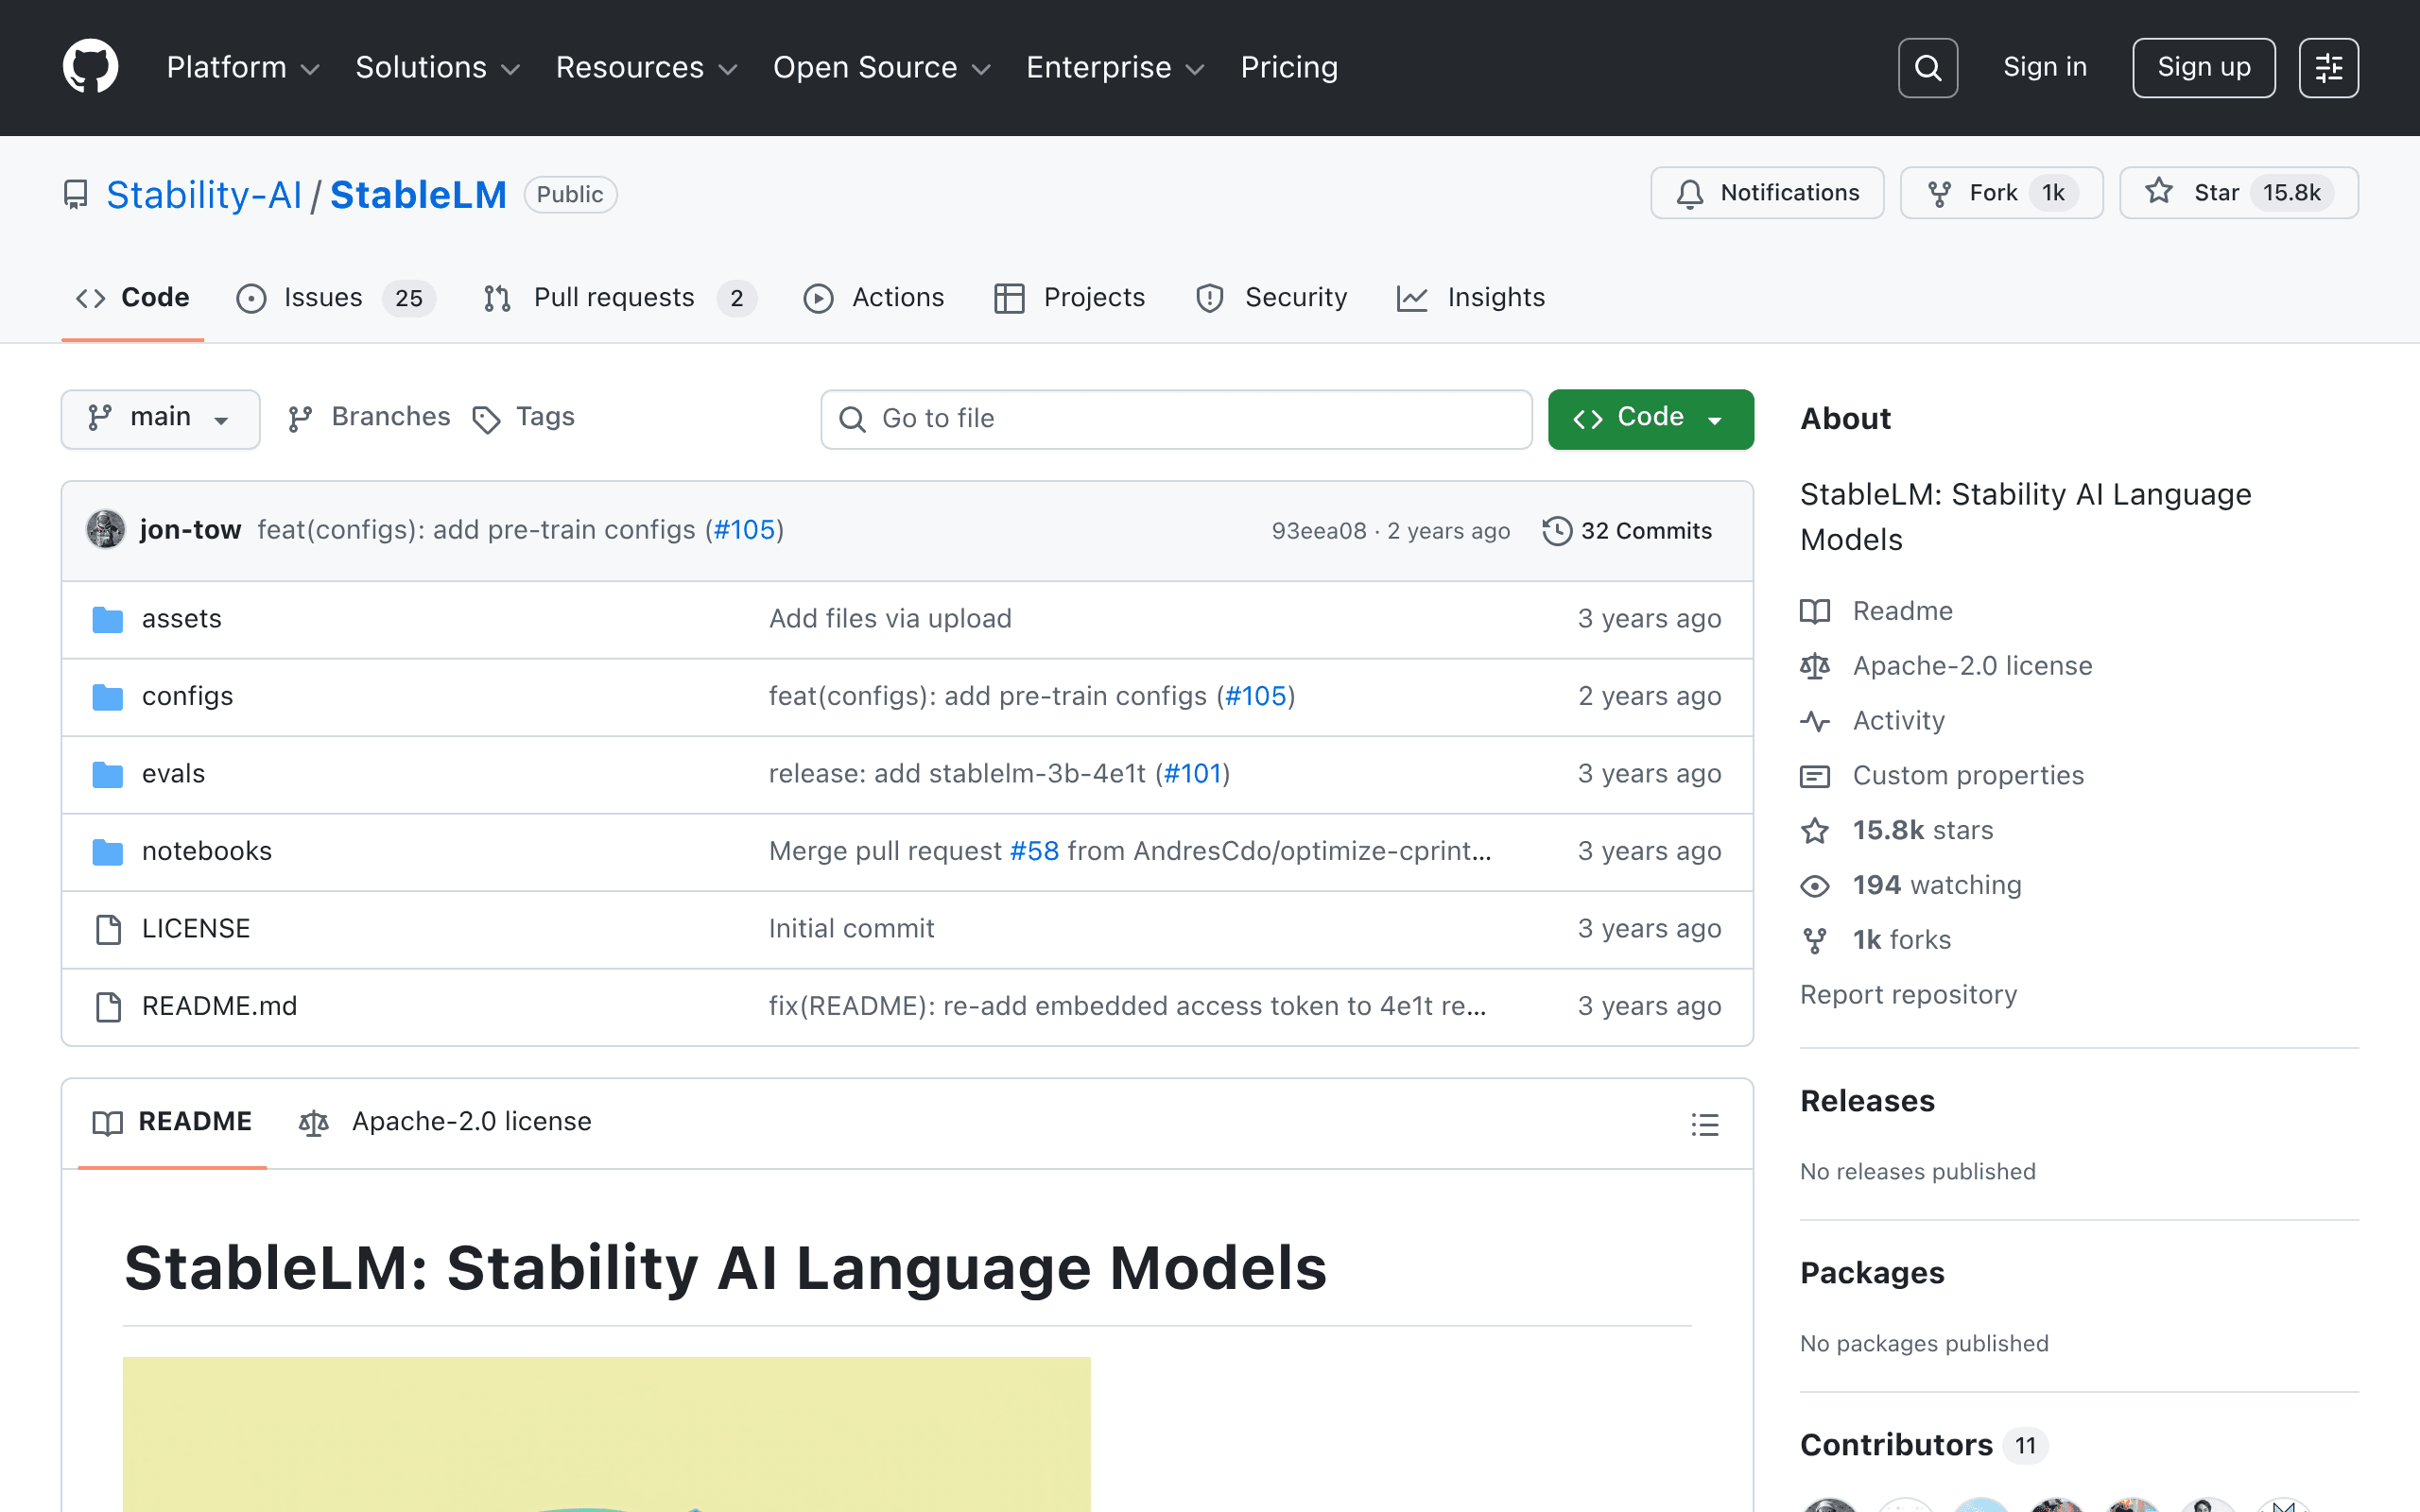View the 32 Commits history link
This screenshot has height=1512, width=2420.
point(1628,531)
